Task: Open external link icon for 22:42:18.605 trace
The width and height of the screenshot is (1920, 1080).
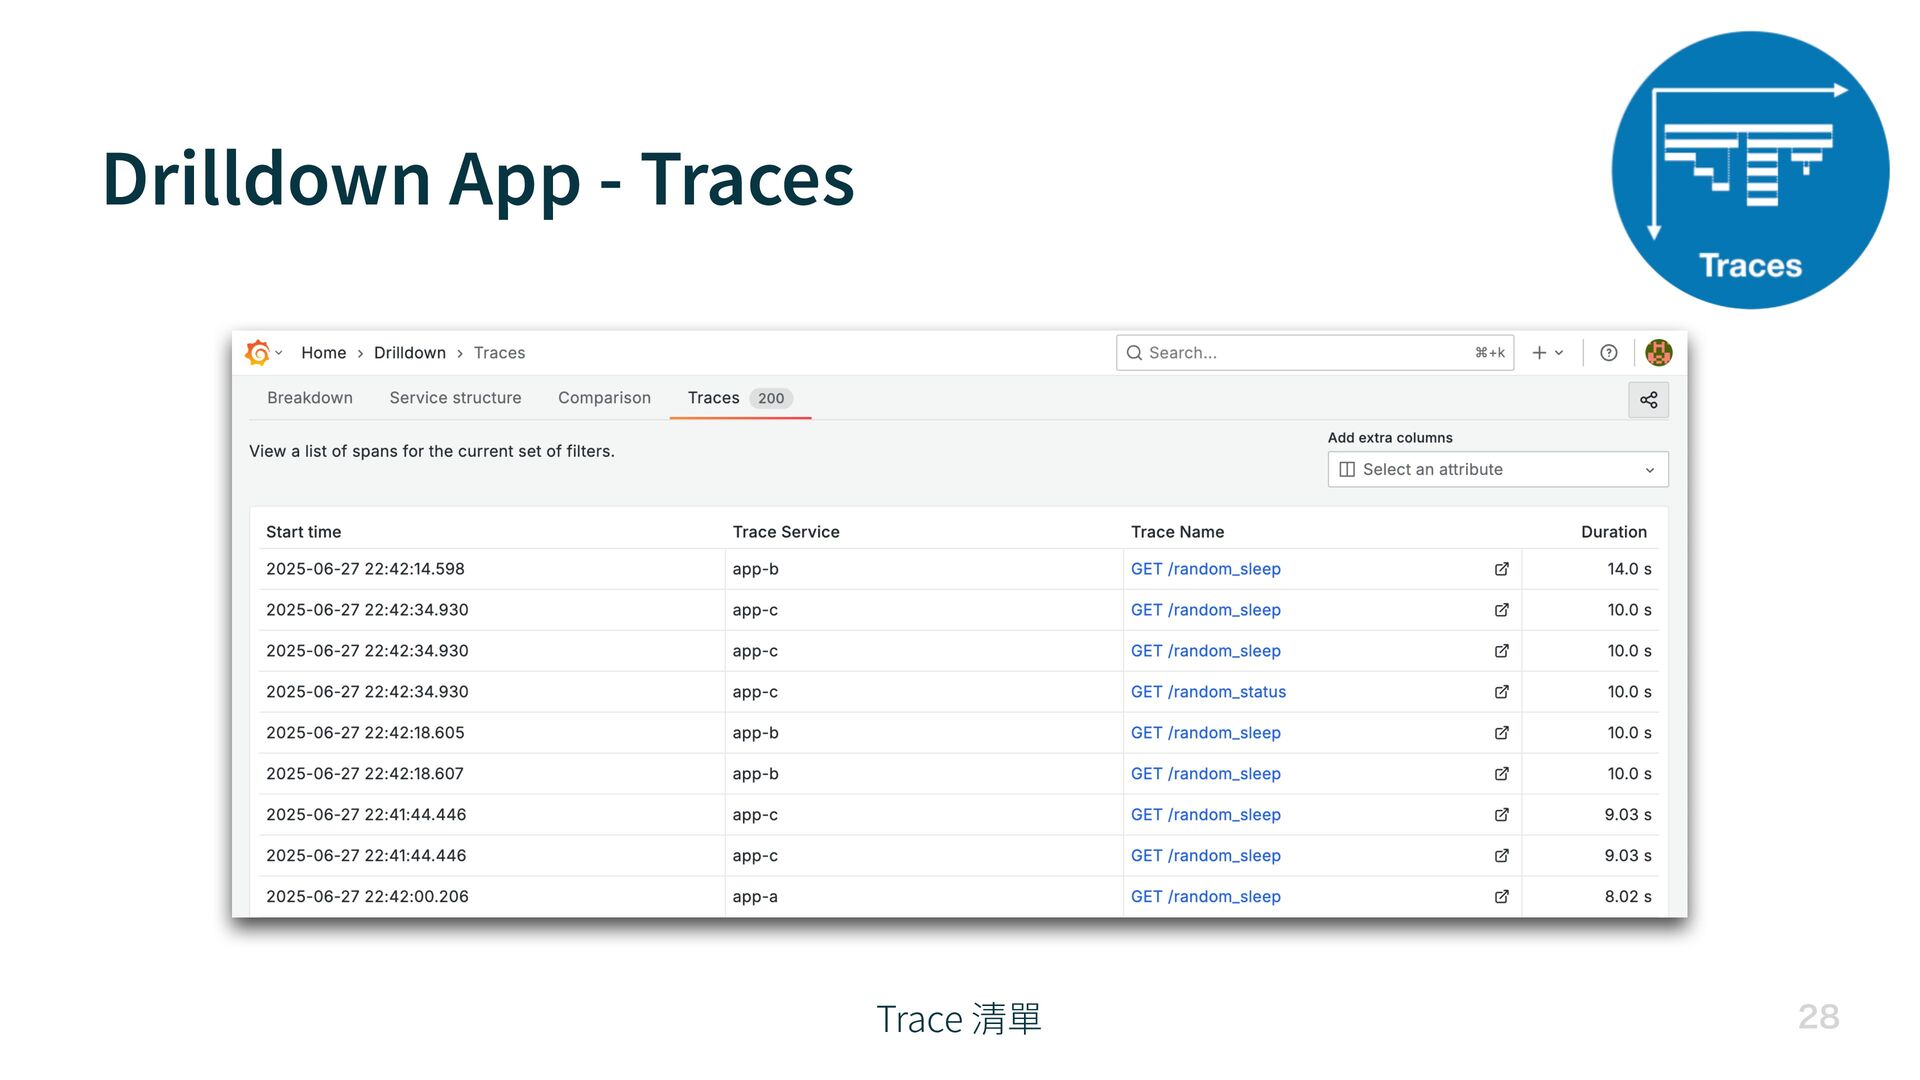Action: pos(1501,733)
